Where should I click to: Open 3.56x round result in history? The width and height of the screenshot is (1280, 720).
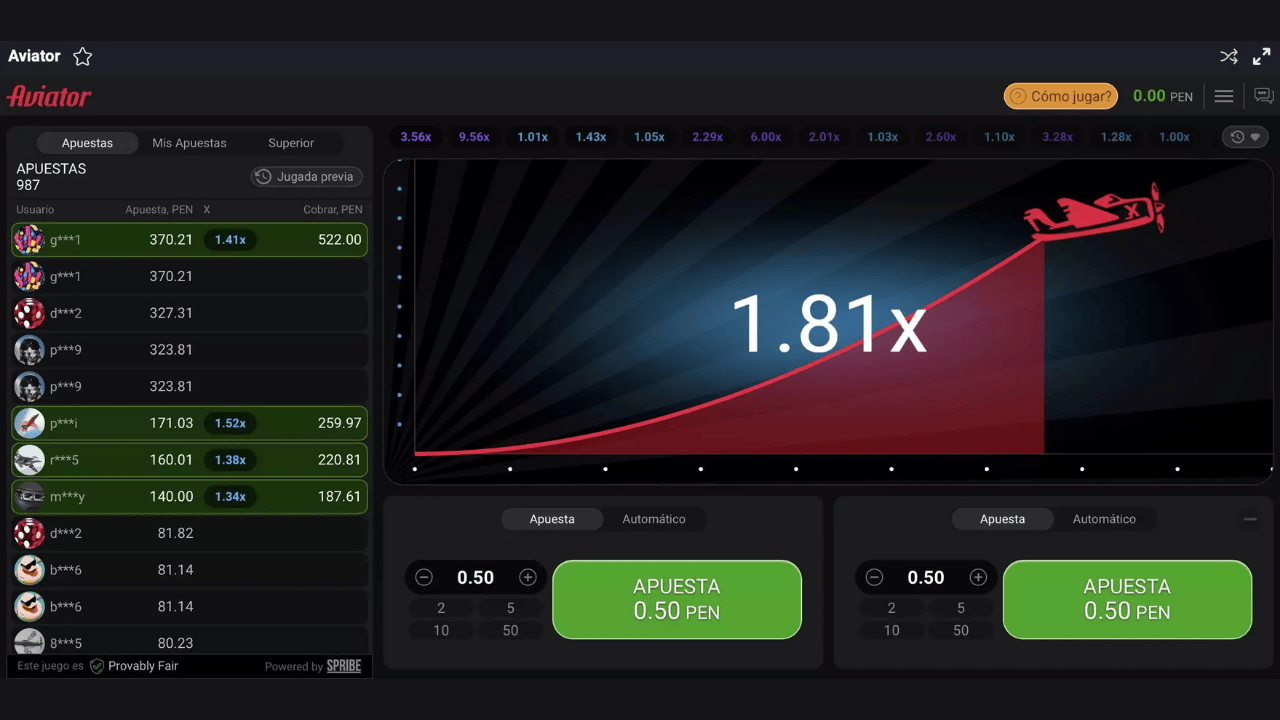[415, 137]
